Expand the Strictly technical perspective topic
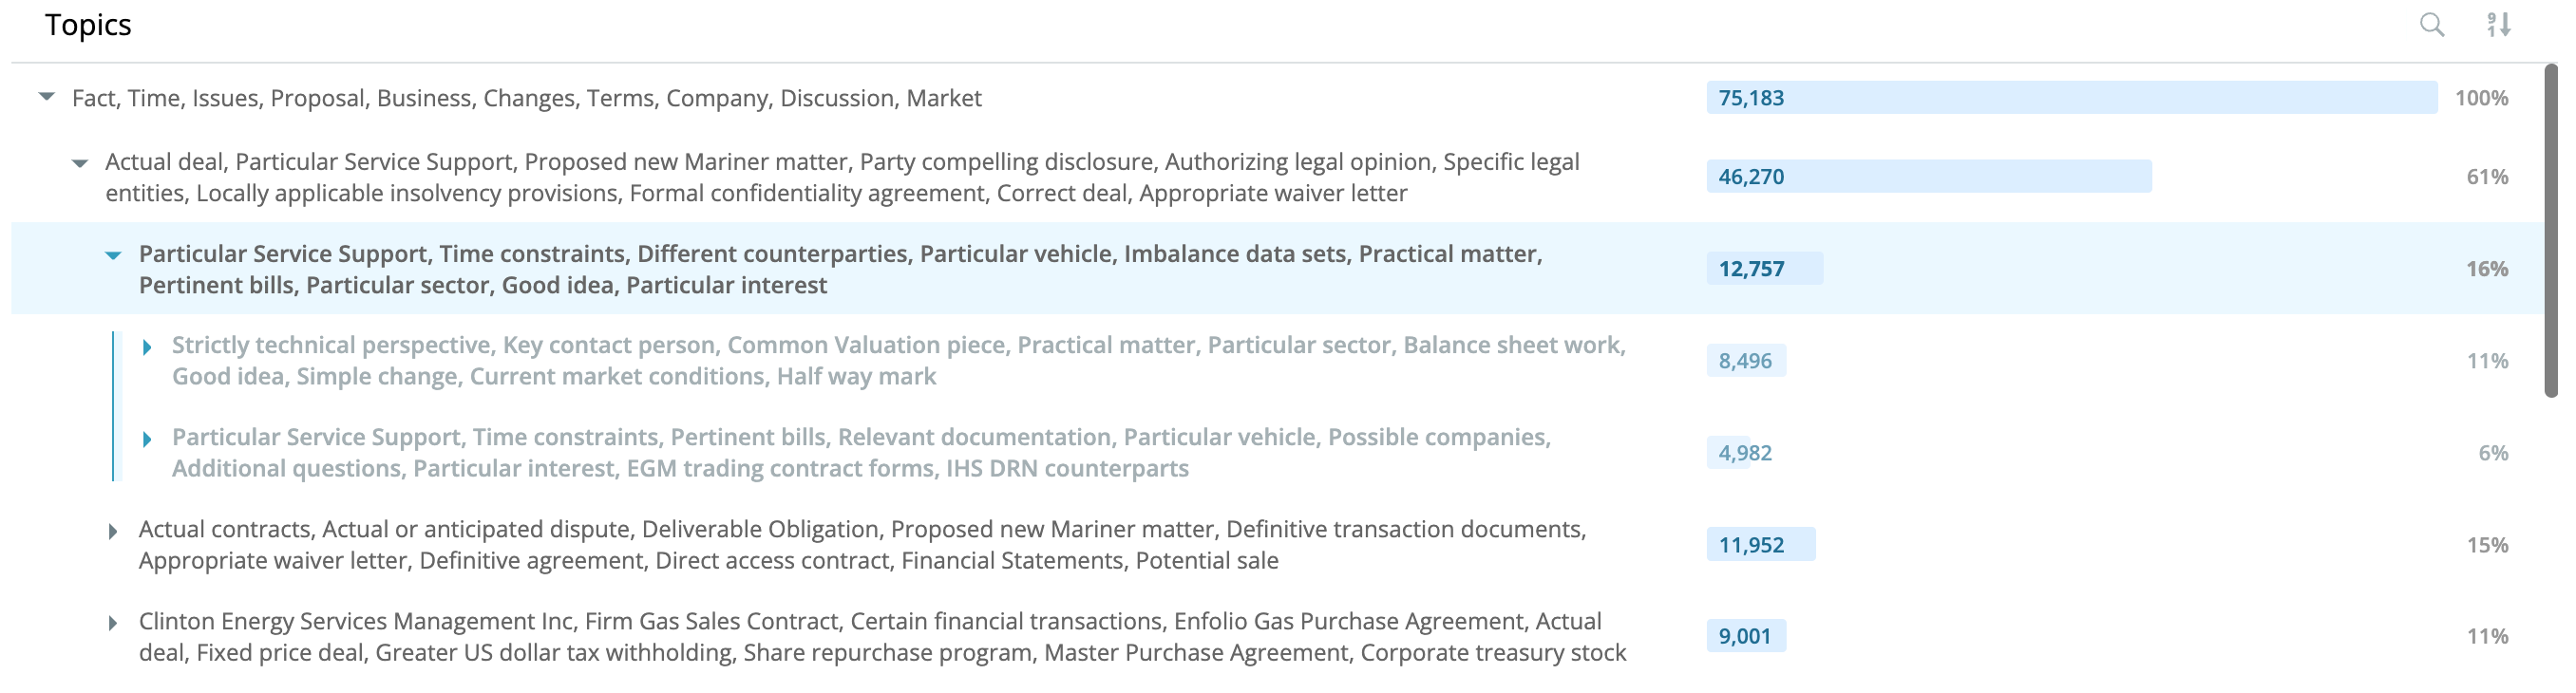This screenshot has height=693, width=2576. pyautogui.click(x=147, y=347)
